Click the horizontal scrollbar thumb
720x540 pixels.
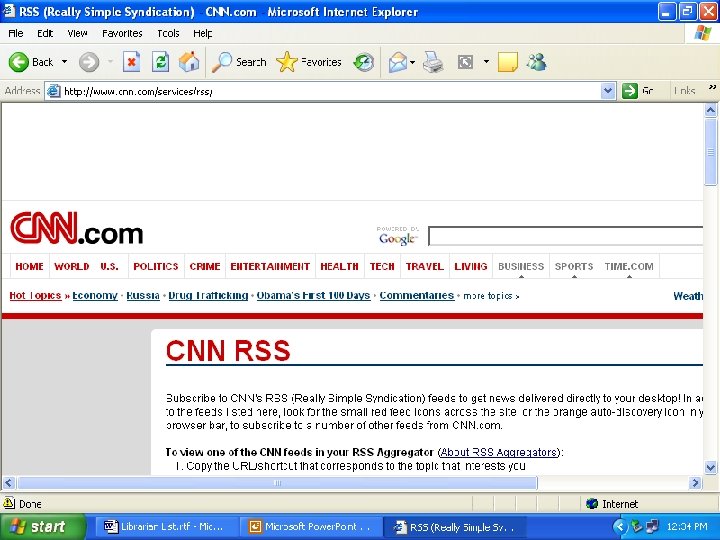click(277, 483)
